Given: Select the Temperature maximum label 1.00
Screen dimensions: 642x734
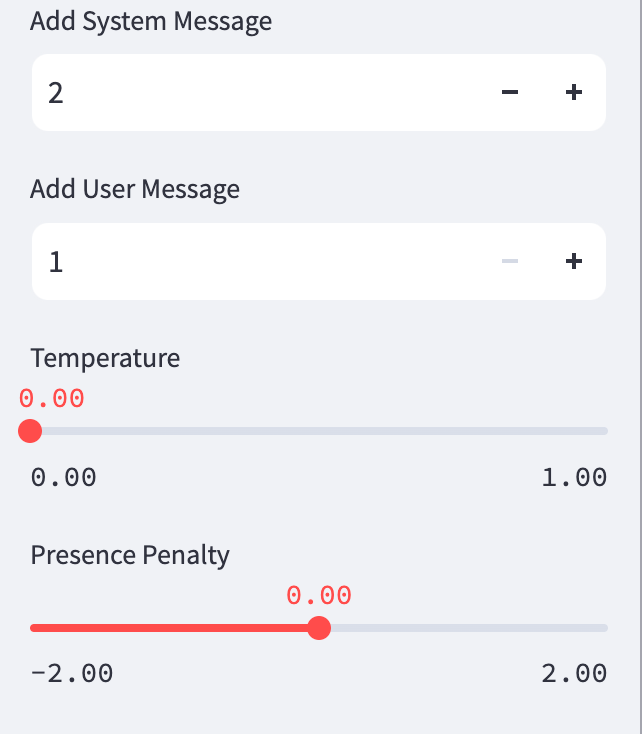Looking at the screenshot, I should tap(574, 477).
